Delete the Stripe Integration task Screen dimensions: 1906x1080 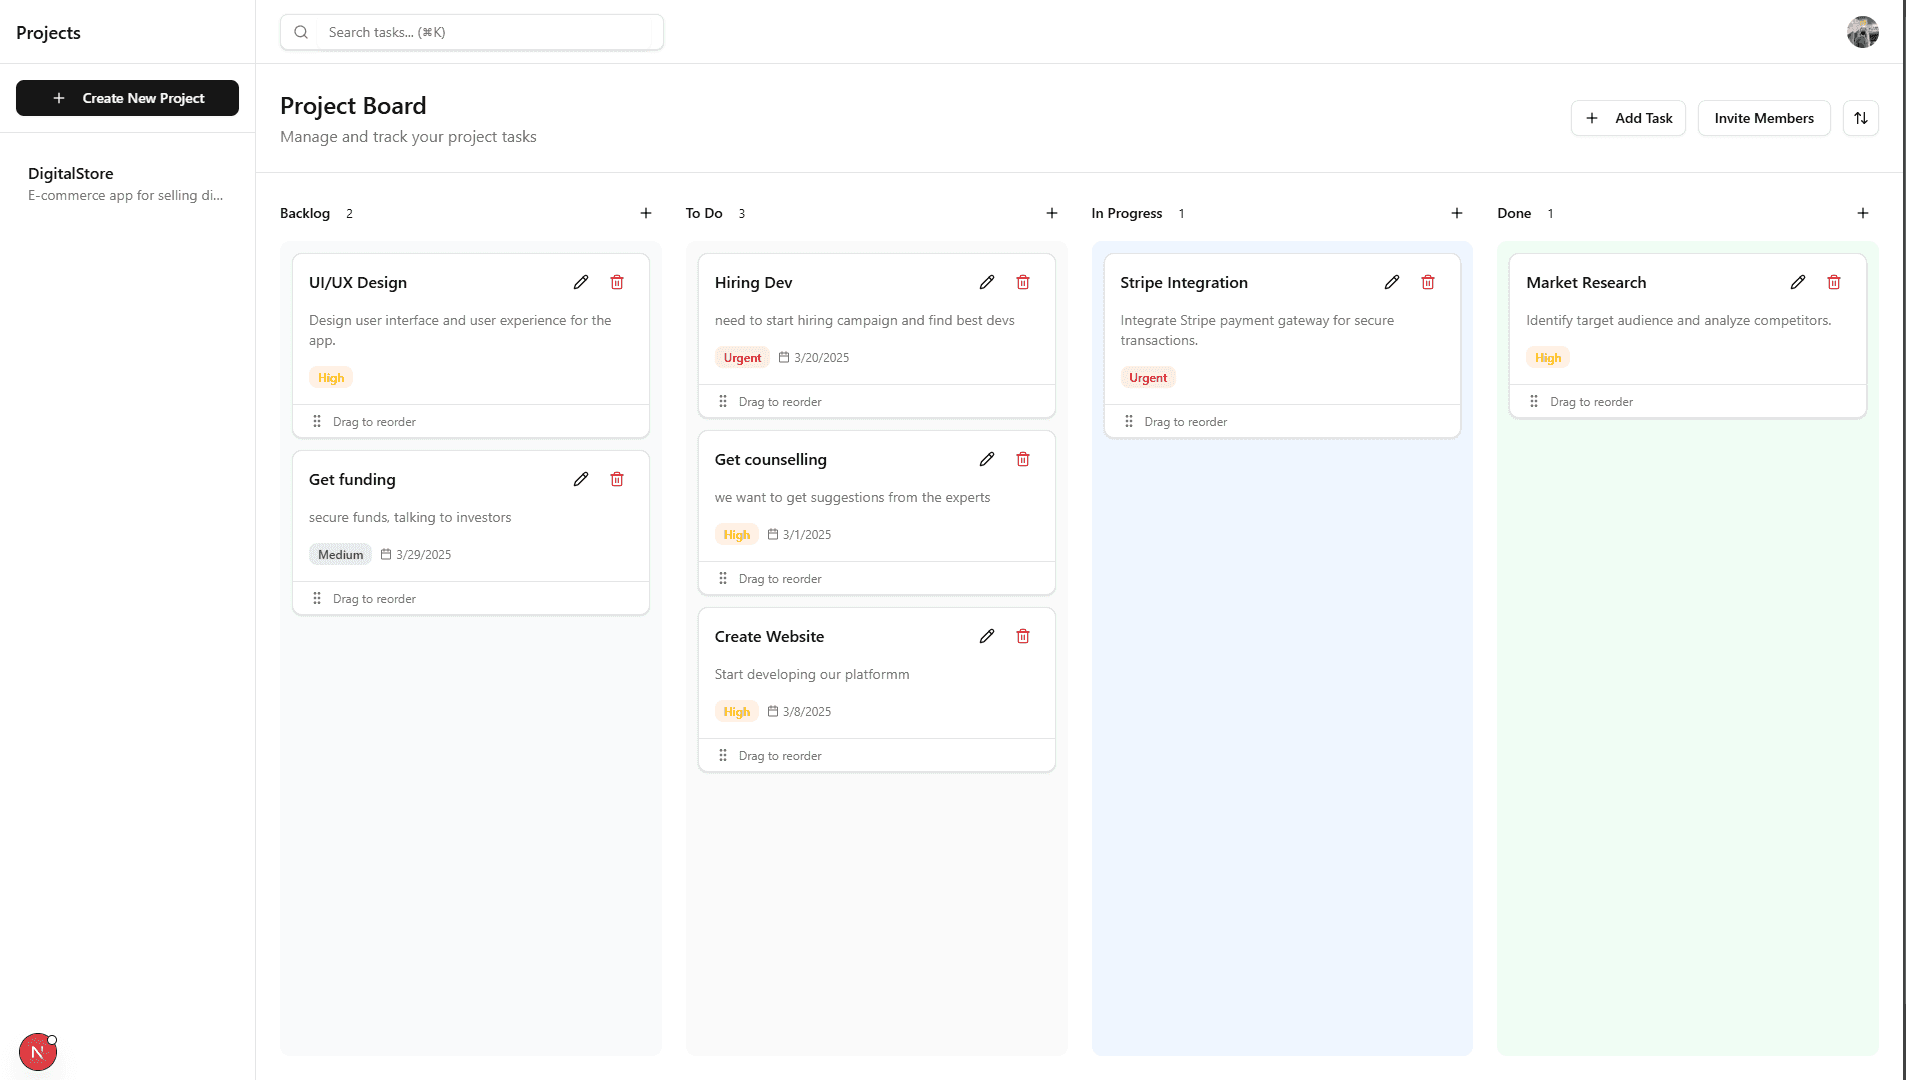coord(1428,282)
